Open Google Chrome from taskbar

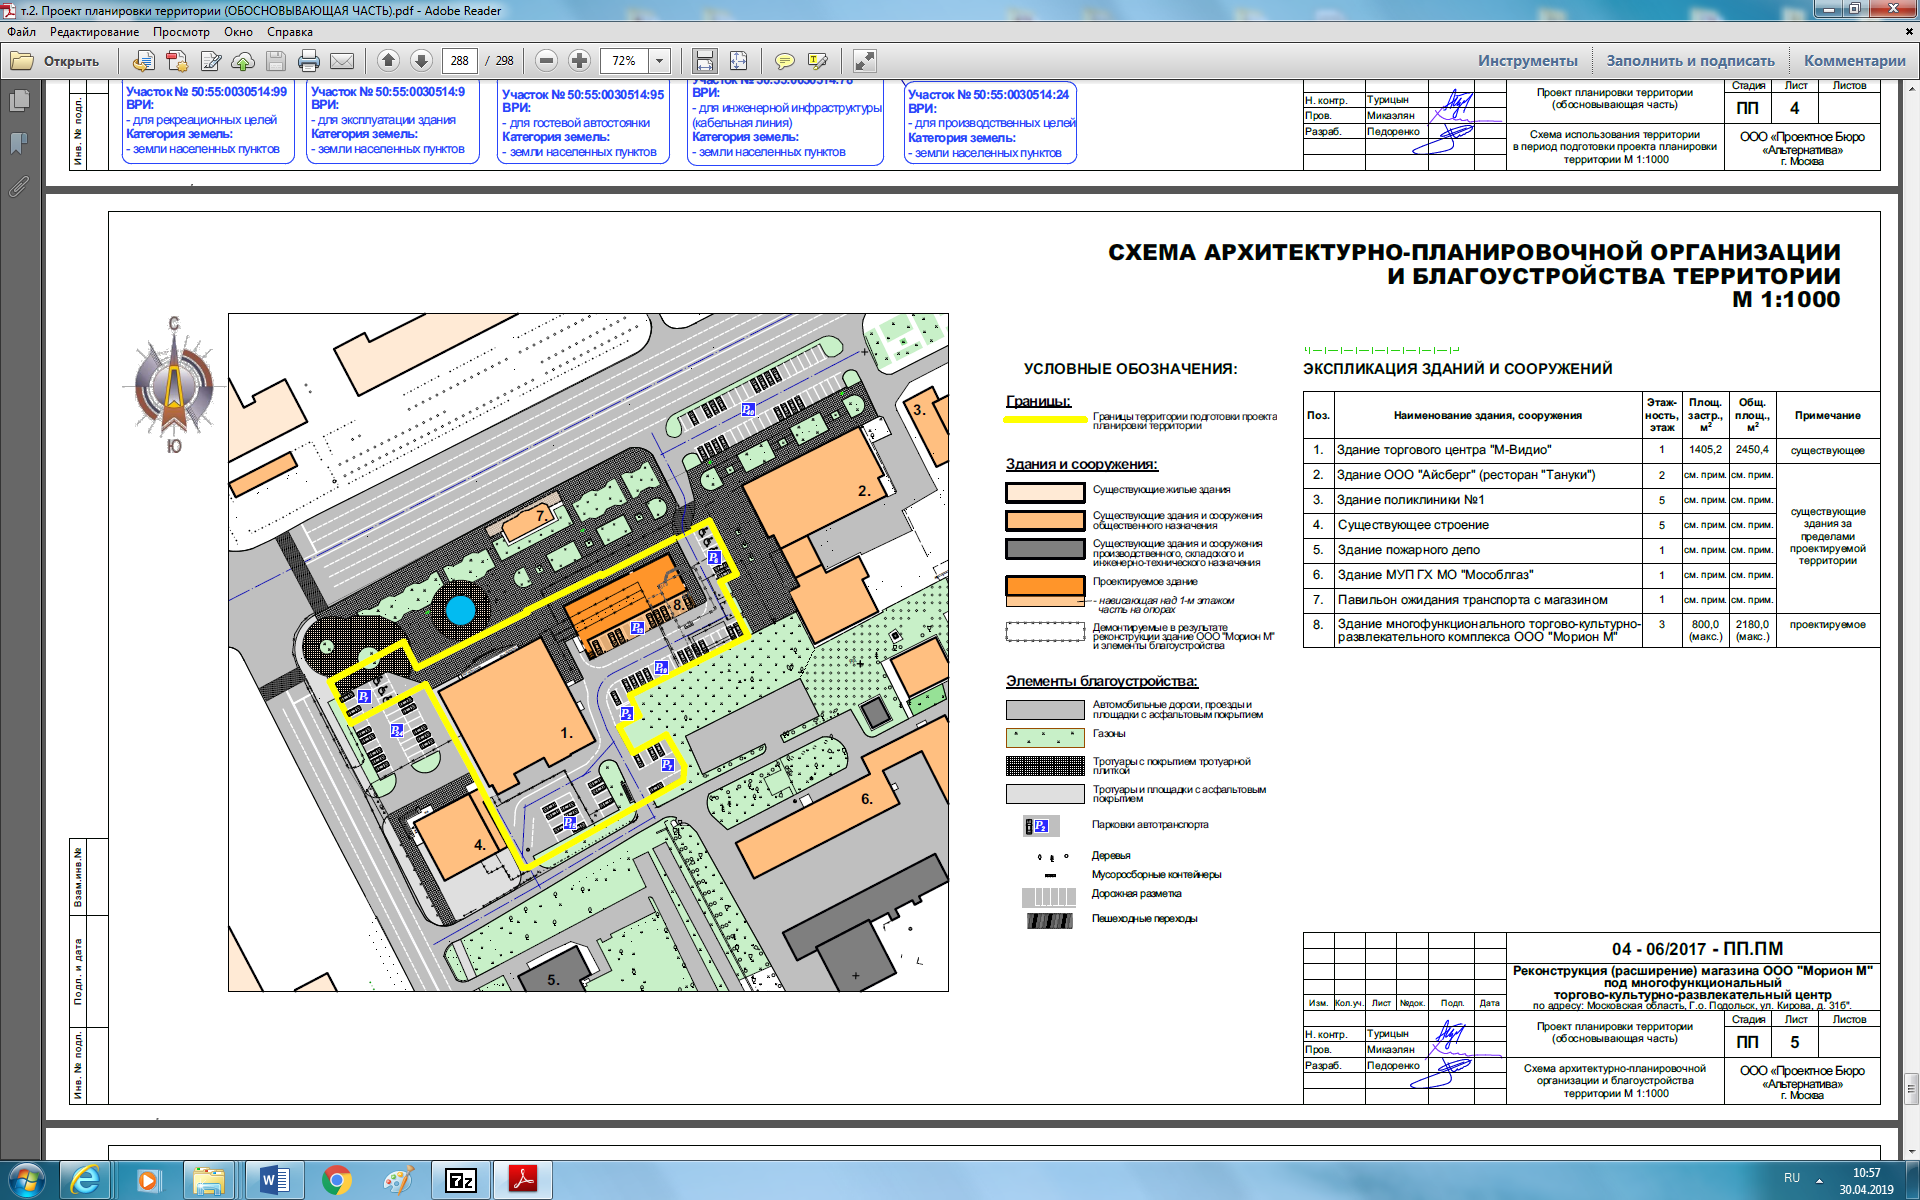337,1181
